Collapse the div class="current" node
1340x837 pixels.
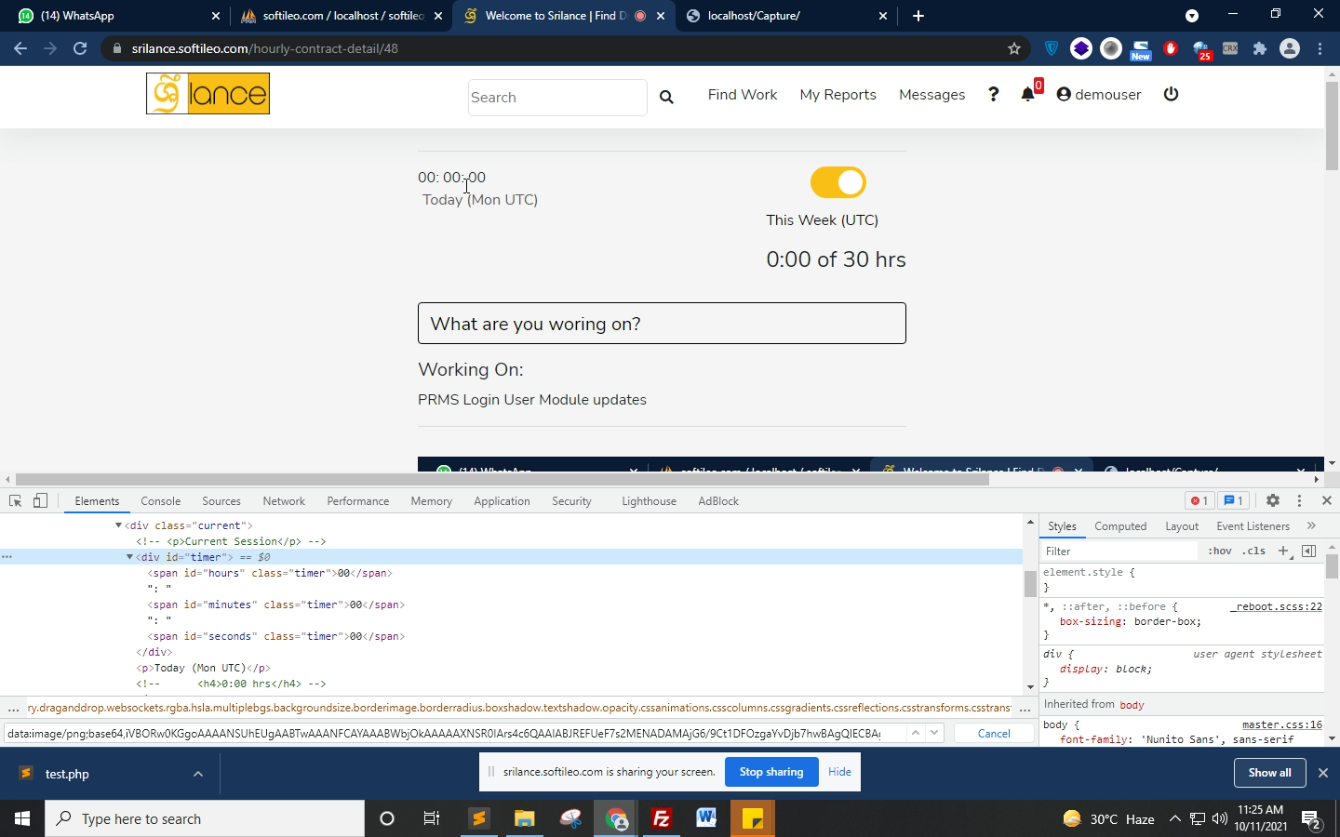click(118, 525)
